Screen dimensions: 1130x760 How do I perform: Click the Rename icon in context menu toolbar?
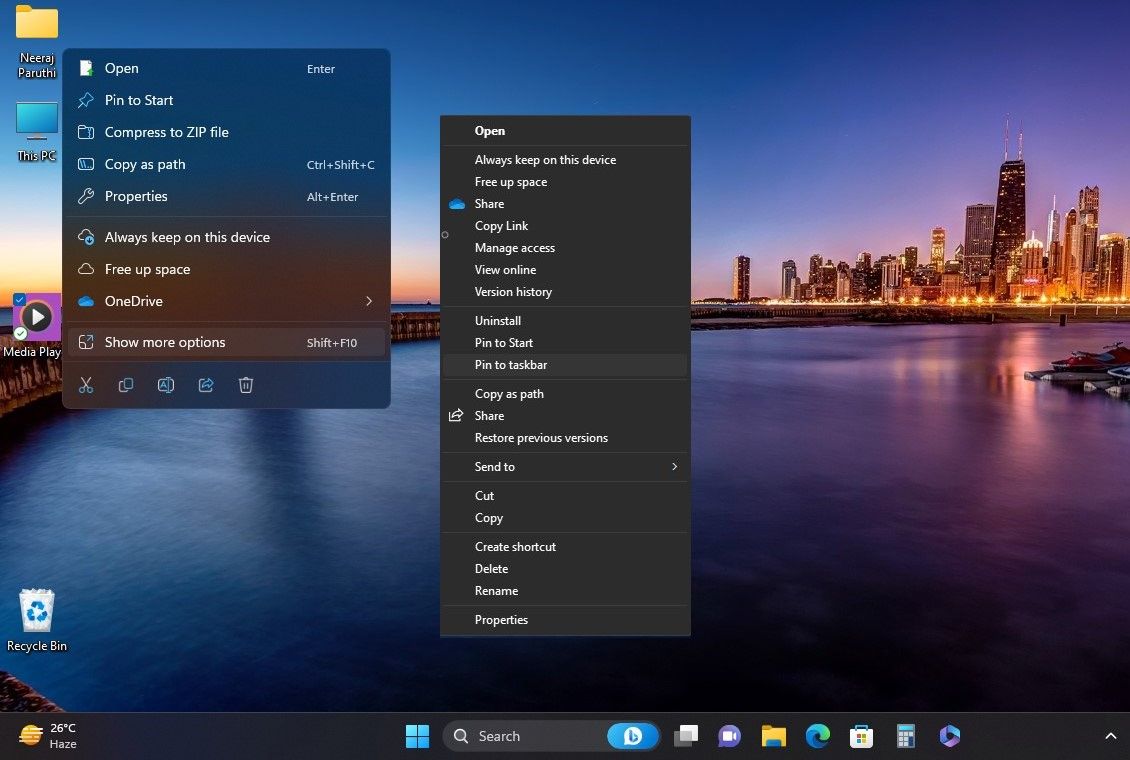166,385
